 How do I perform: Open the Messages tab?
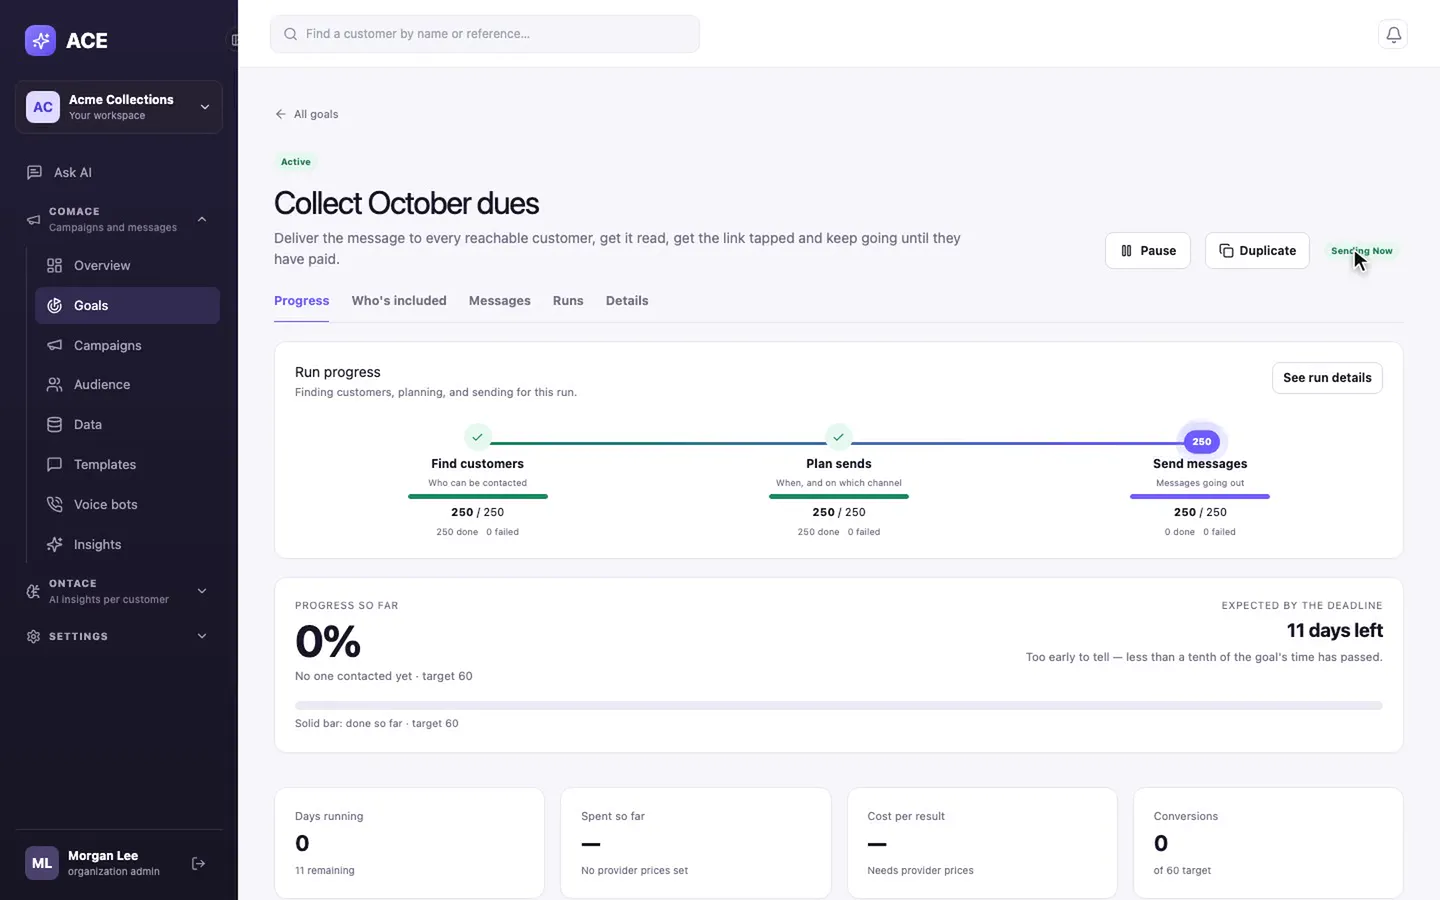[x=499, y=301]
